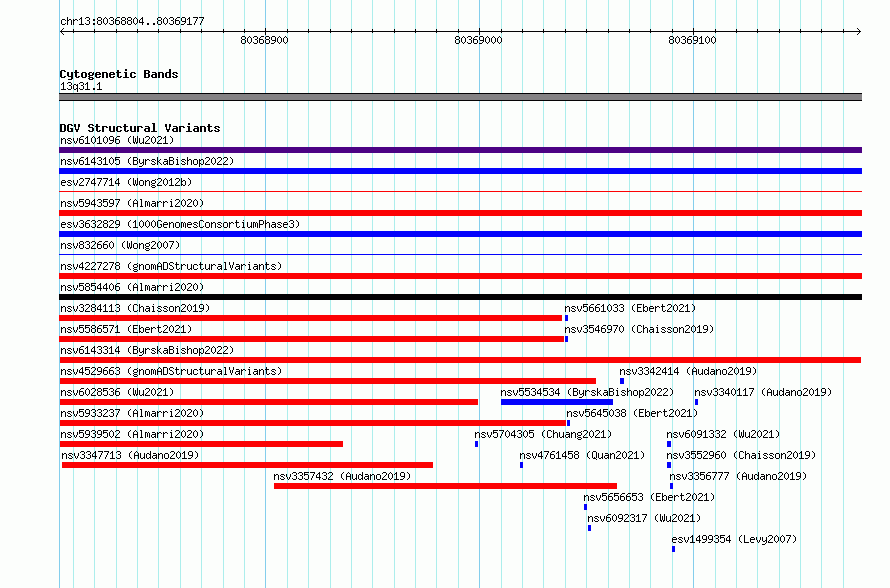Select the nsv832660 (Wong2007) label
The width and height of the screenshot is (890, 588).
(120, 245)
